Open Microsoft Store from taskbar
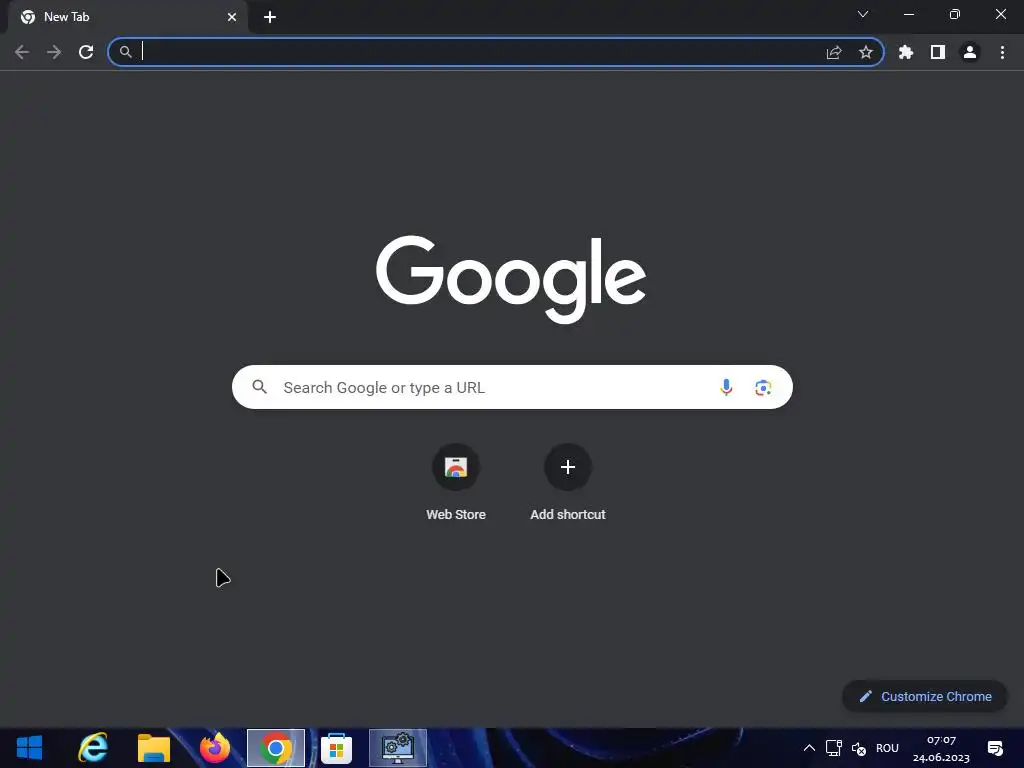The height and width of the screenshot is (768, 1024). click(336, 748)
